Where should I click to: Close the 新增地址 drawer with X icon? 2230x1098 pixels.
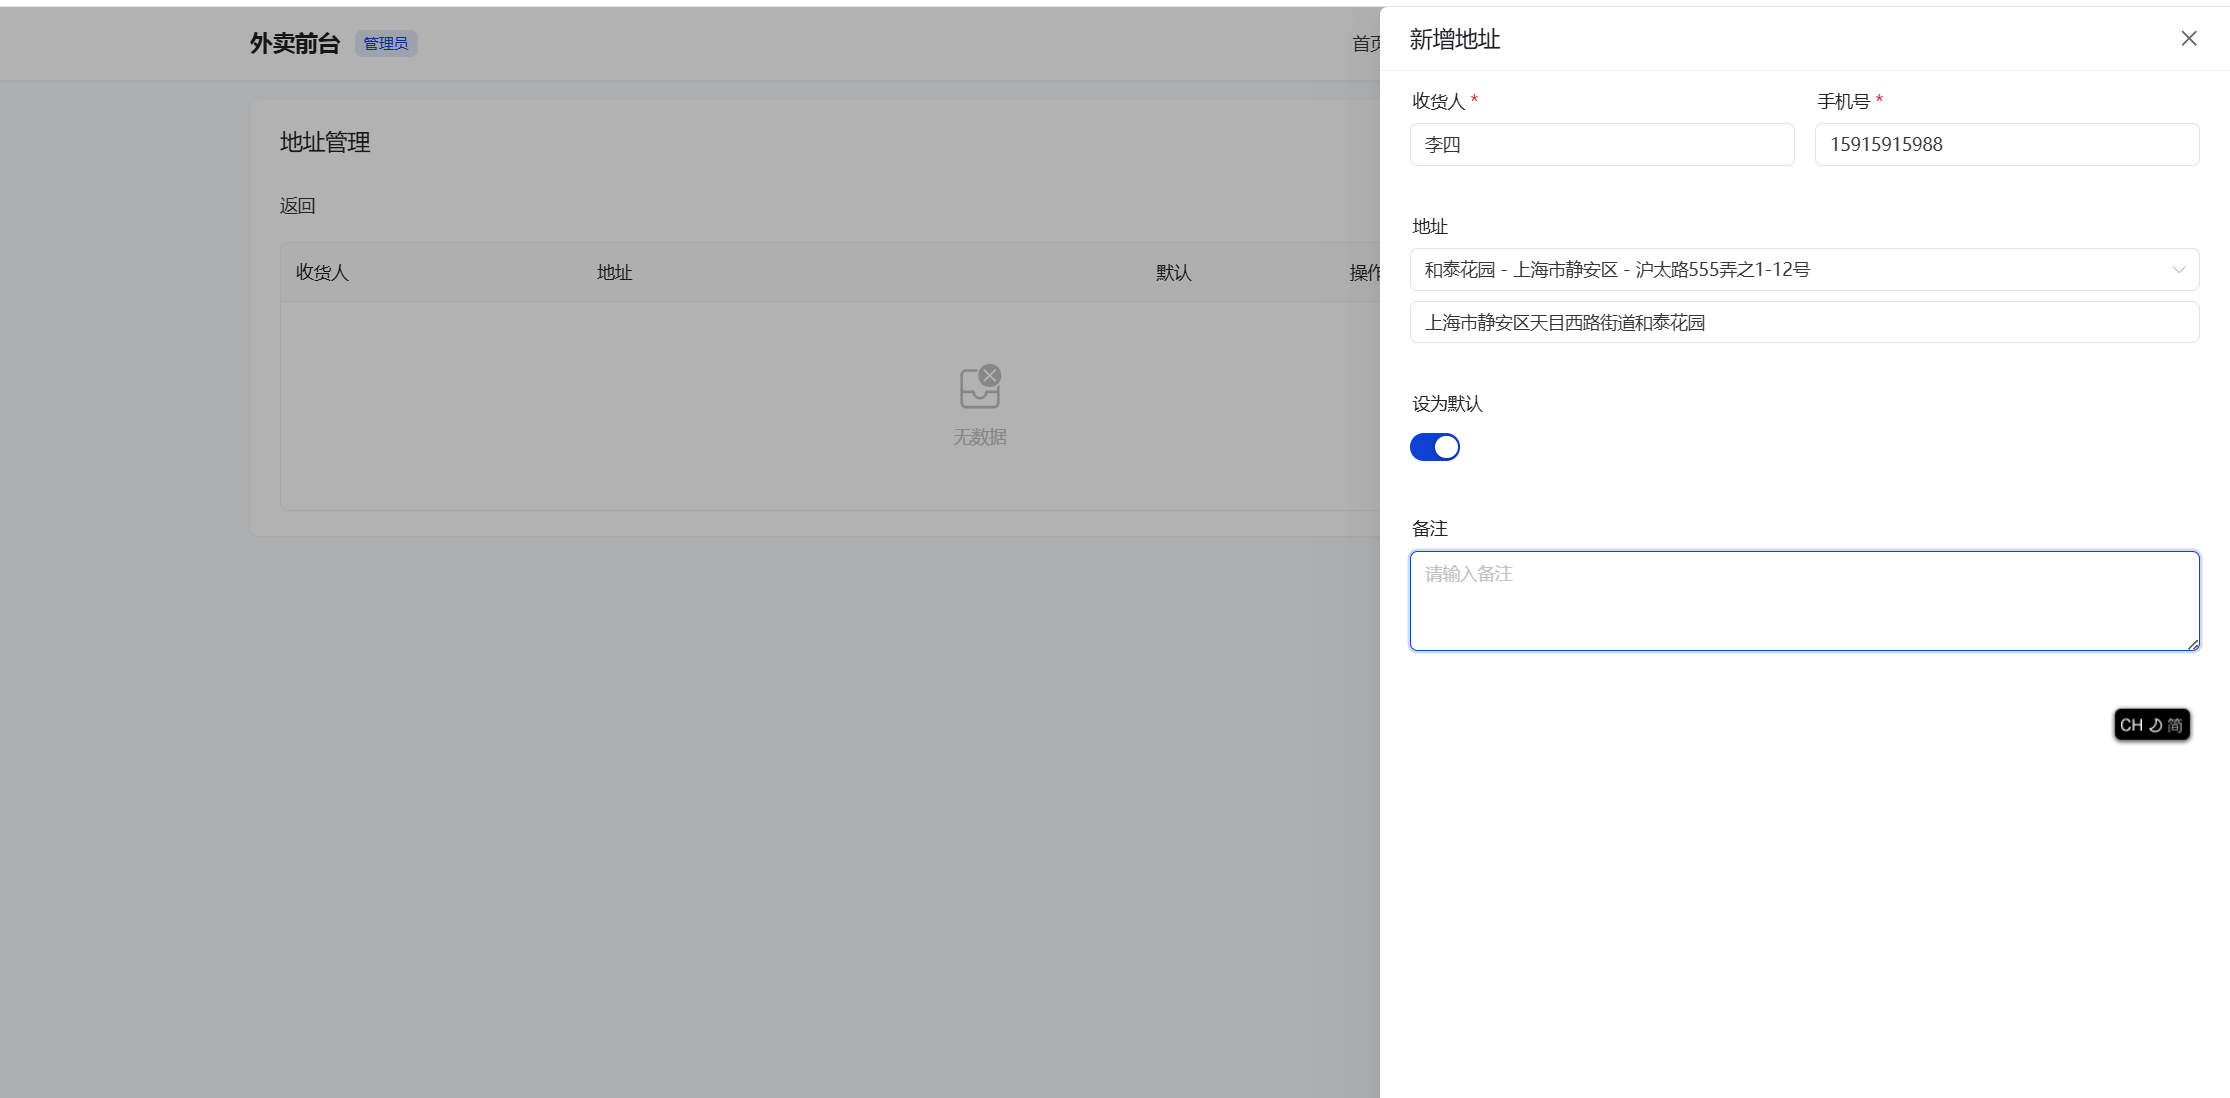(x=2188, y=38)
